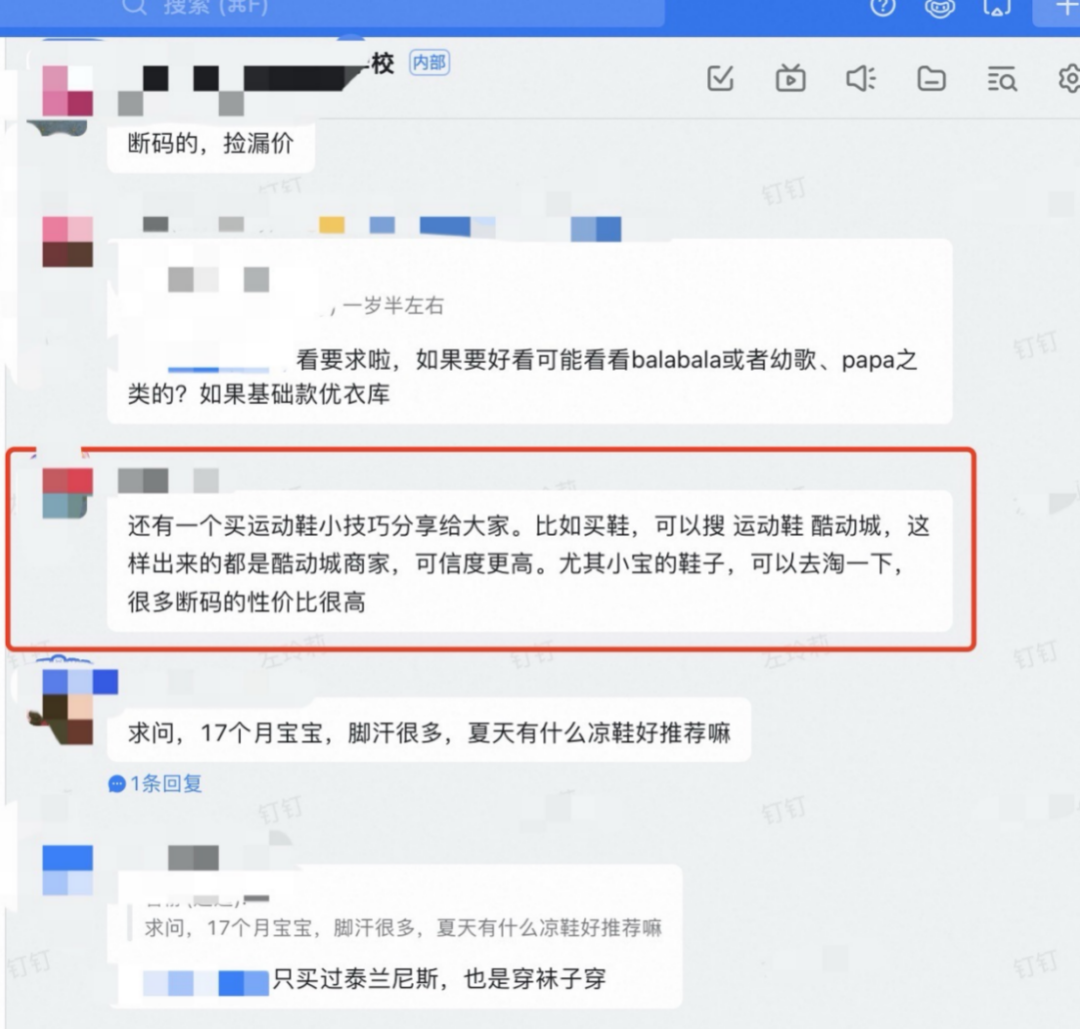Click avatar of the 凉鞋 question sender
The image size is (1080, 1029).
click(x=68, y=707)
